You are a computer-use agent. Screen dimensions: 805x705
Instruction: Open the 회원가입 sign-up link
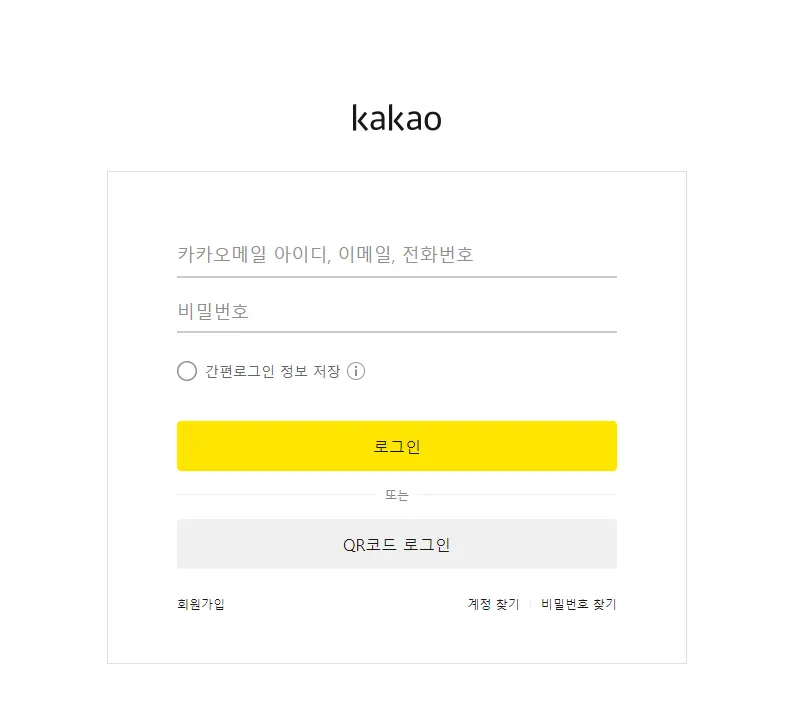pos(201,604)
